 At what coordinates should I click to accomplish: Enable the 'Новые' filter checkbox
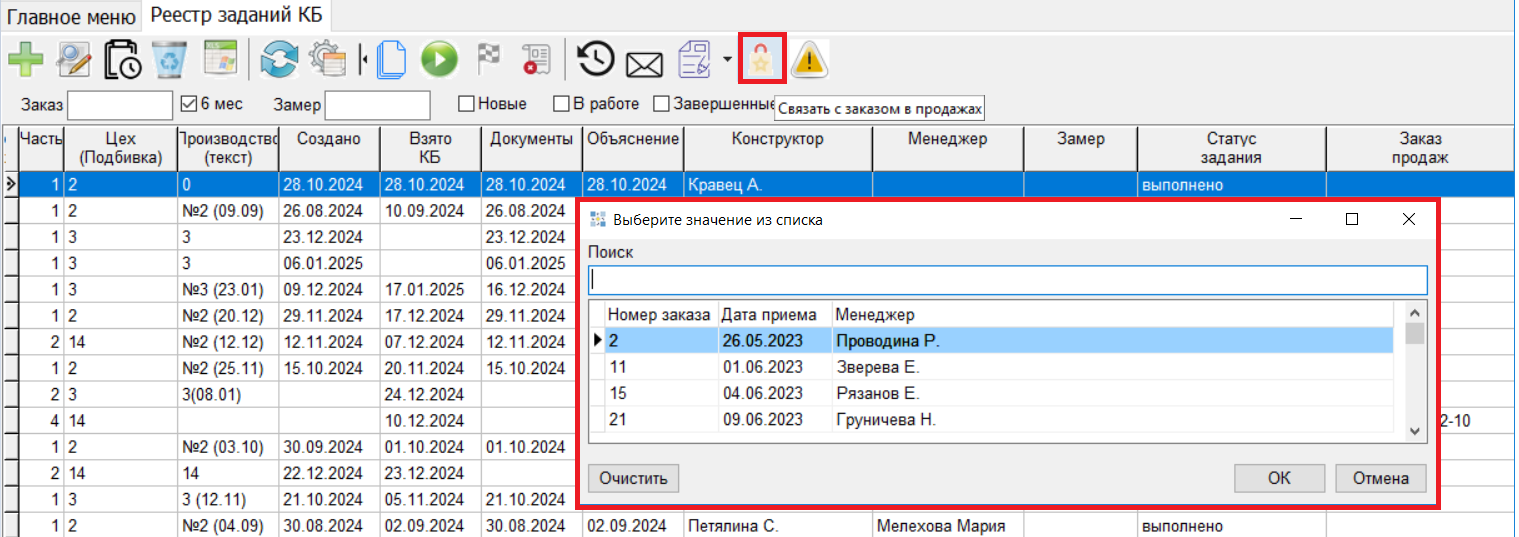[x=466, y=104]
